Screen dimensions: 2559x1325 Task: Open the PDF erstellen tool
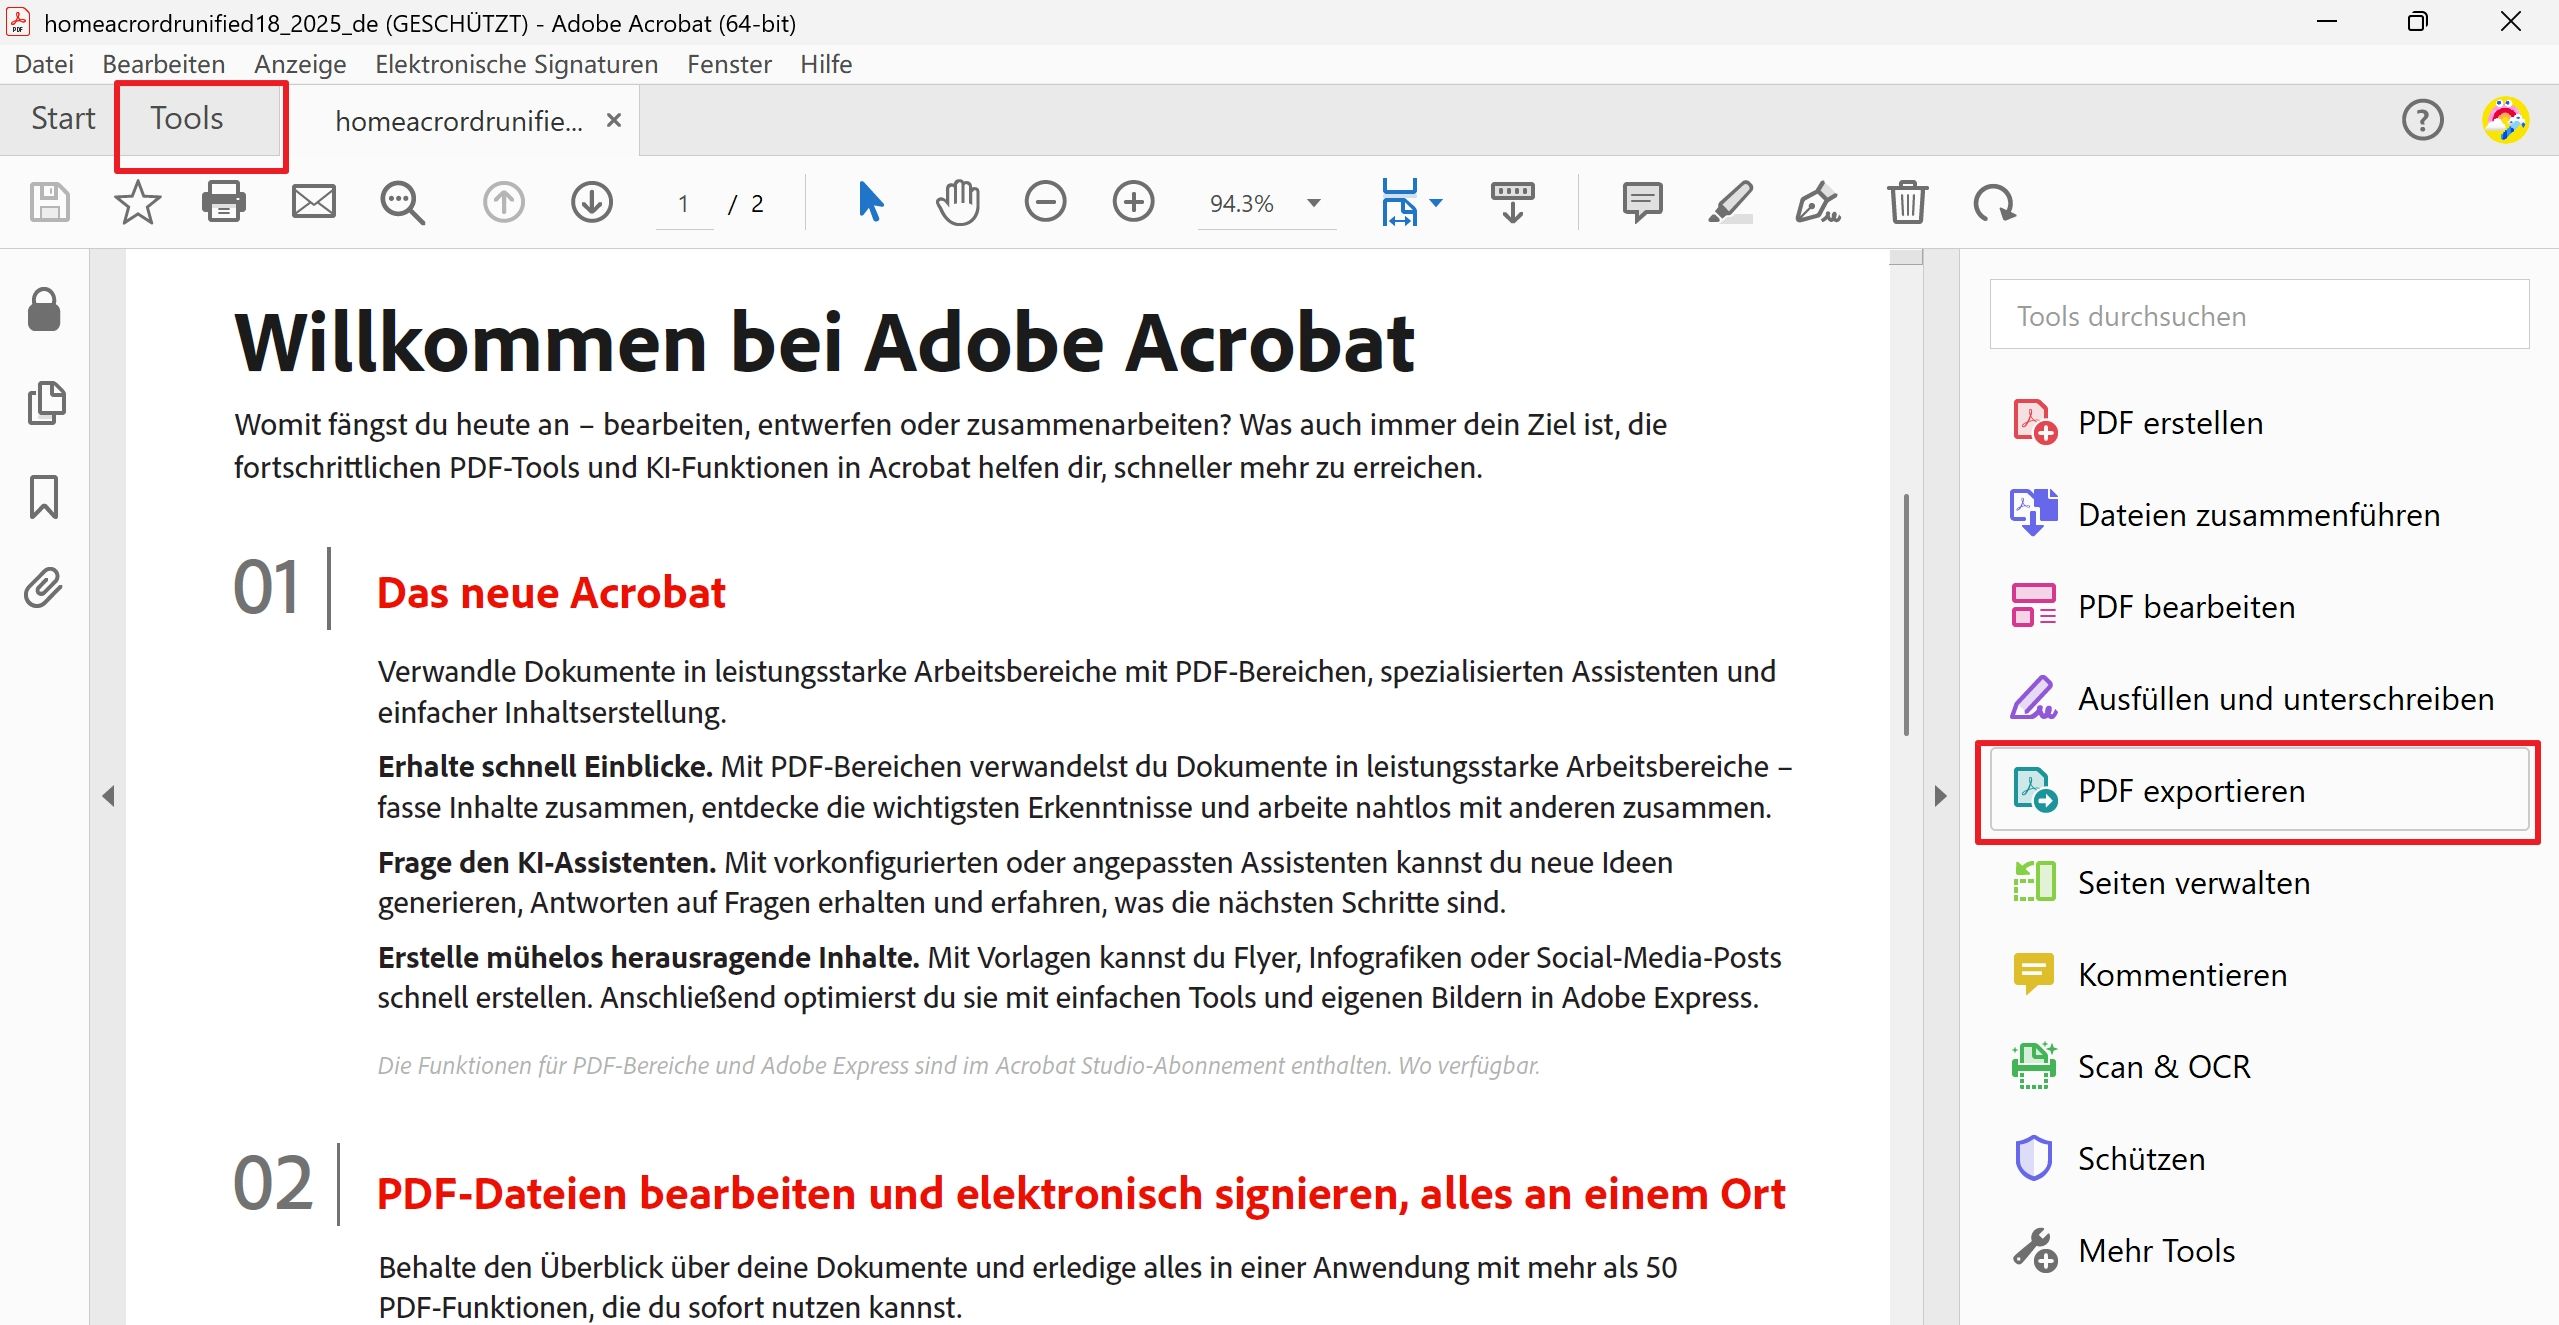[x=2260, y=423]
